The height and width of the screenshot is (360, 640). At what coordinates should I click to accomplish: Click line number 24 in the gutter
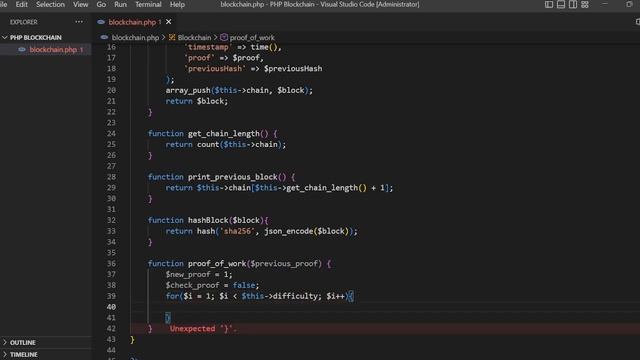[111, 133]
